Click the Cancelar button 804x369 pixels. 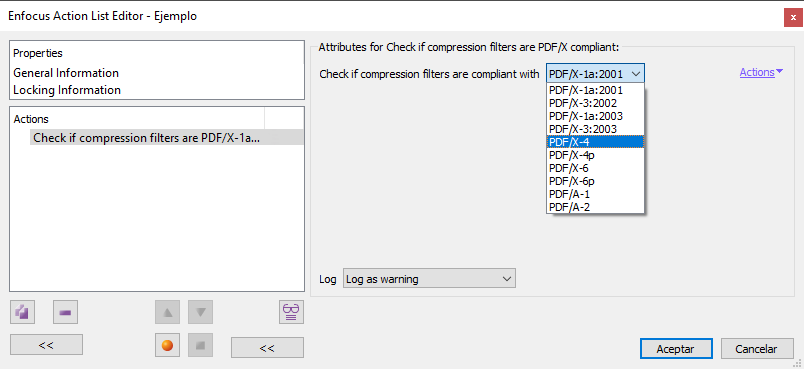(x=756, y=348)
